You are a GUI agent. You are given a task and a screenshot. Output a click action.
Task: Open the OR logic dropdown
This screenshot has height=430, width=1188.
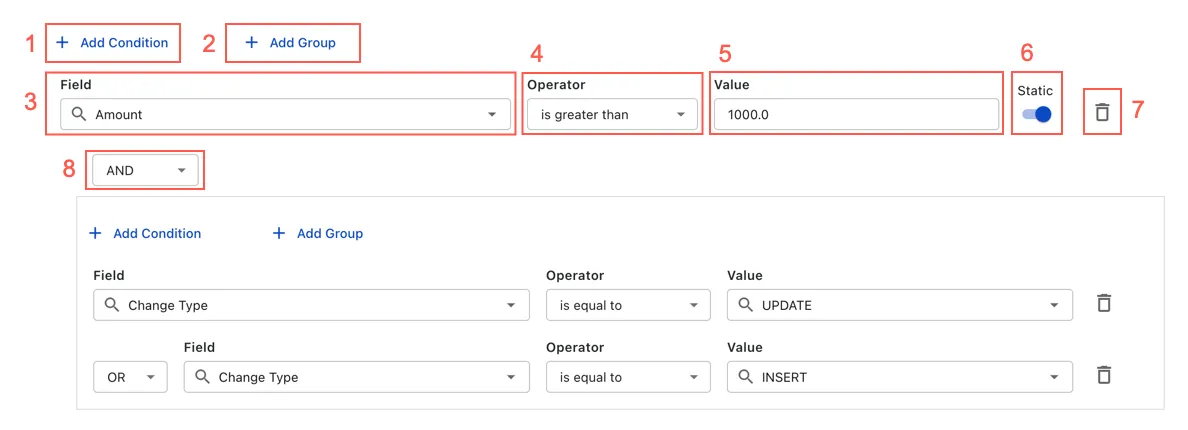[x=130, y=377]
